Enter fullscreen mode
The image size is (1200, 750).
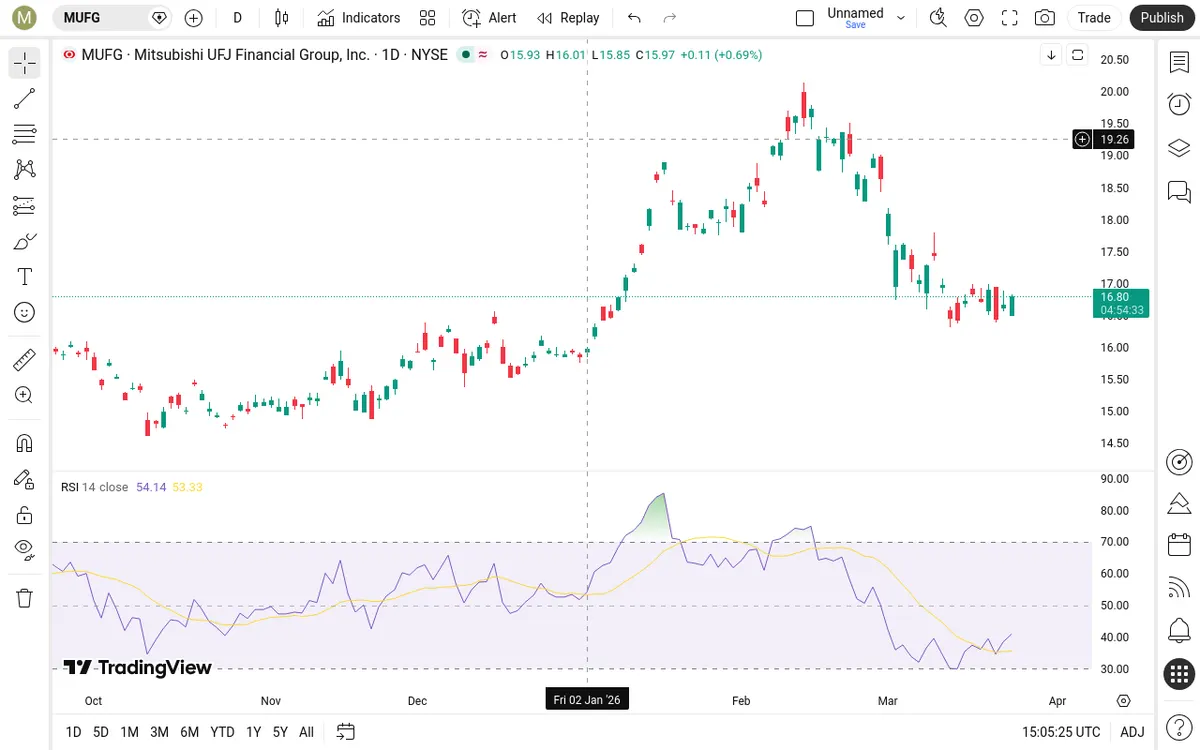pyautogui.click(x=1009, y=18)
